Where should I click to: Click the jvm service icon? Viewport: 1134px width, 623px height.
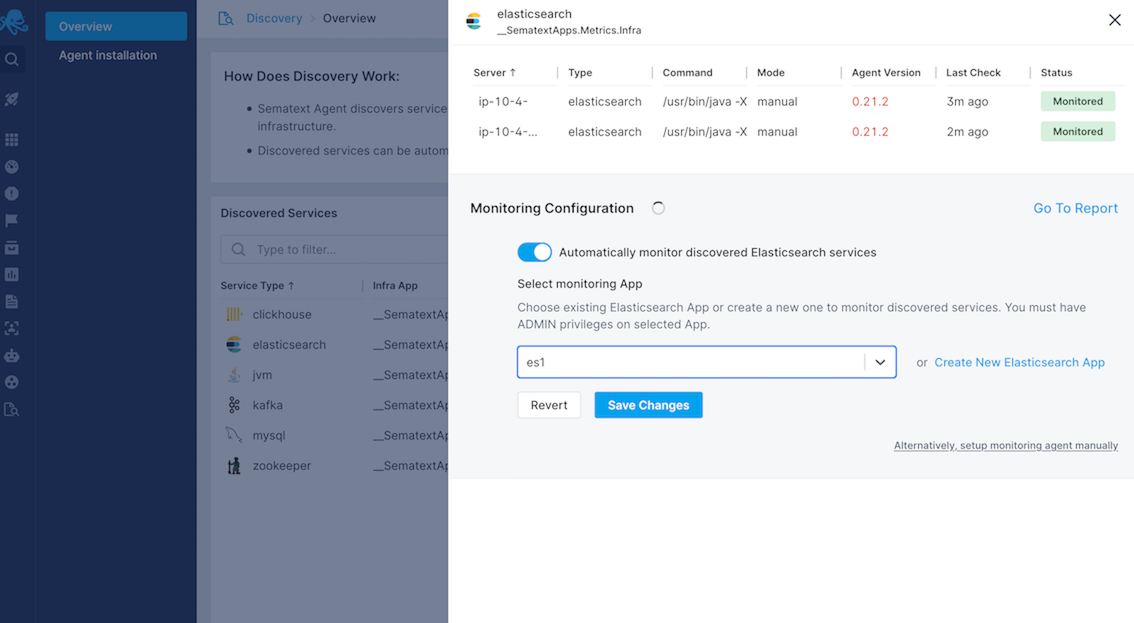click(234, 375)
